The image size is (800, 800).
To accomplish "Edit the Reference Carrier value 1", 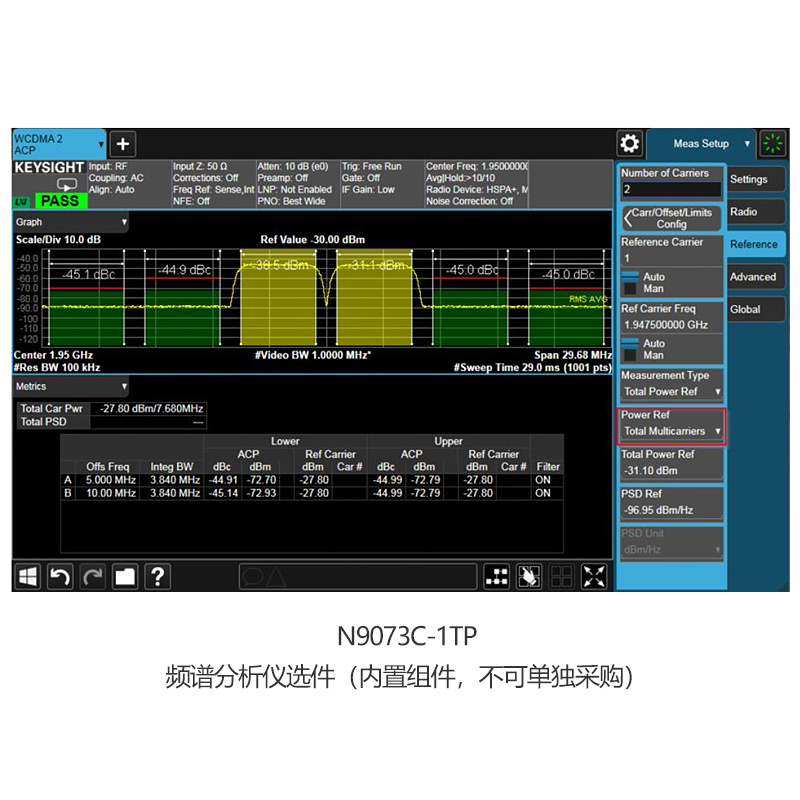I will pyautogui.click(x=671, y=258).
